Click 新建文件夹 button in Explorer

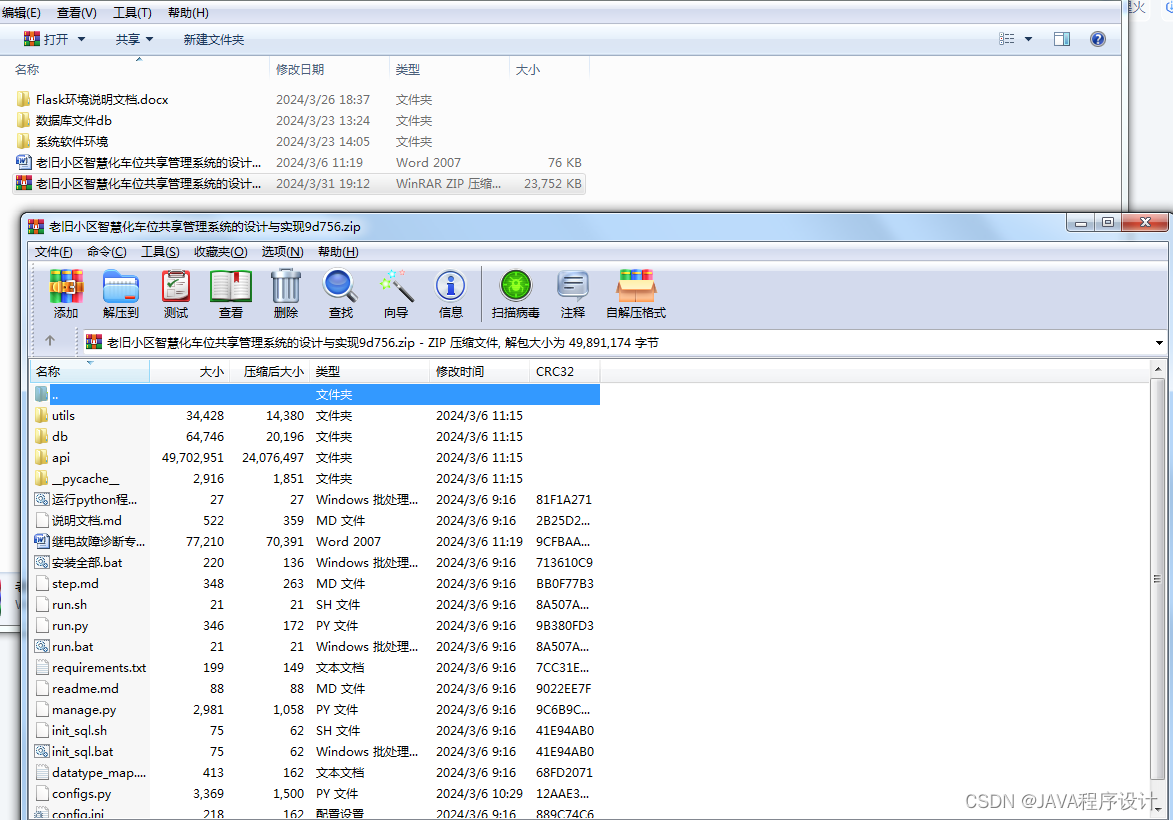click(214, 39)
